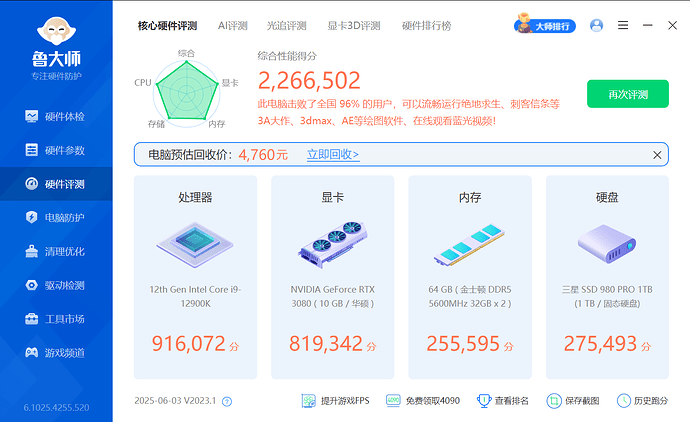Click 保存截图 screenshot icon
690x422 pixels.
[554, 401]
